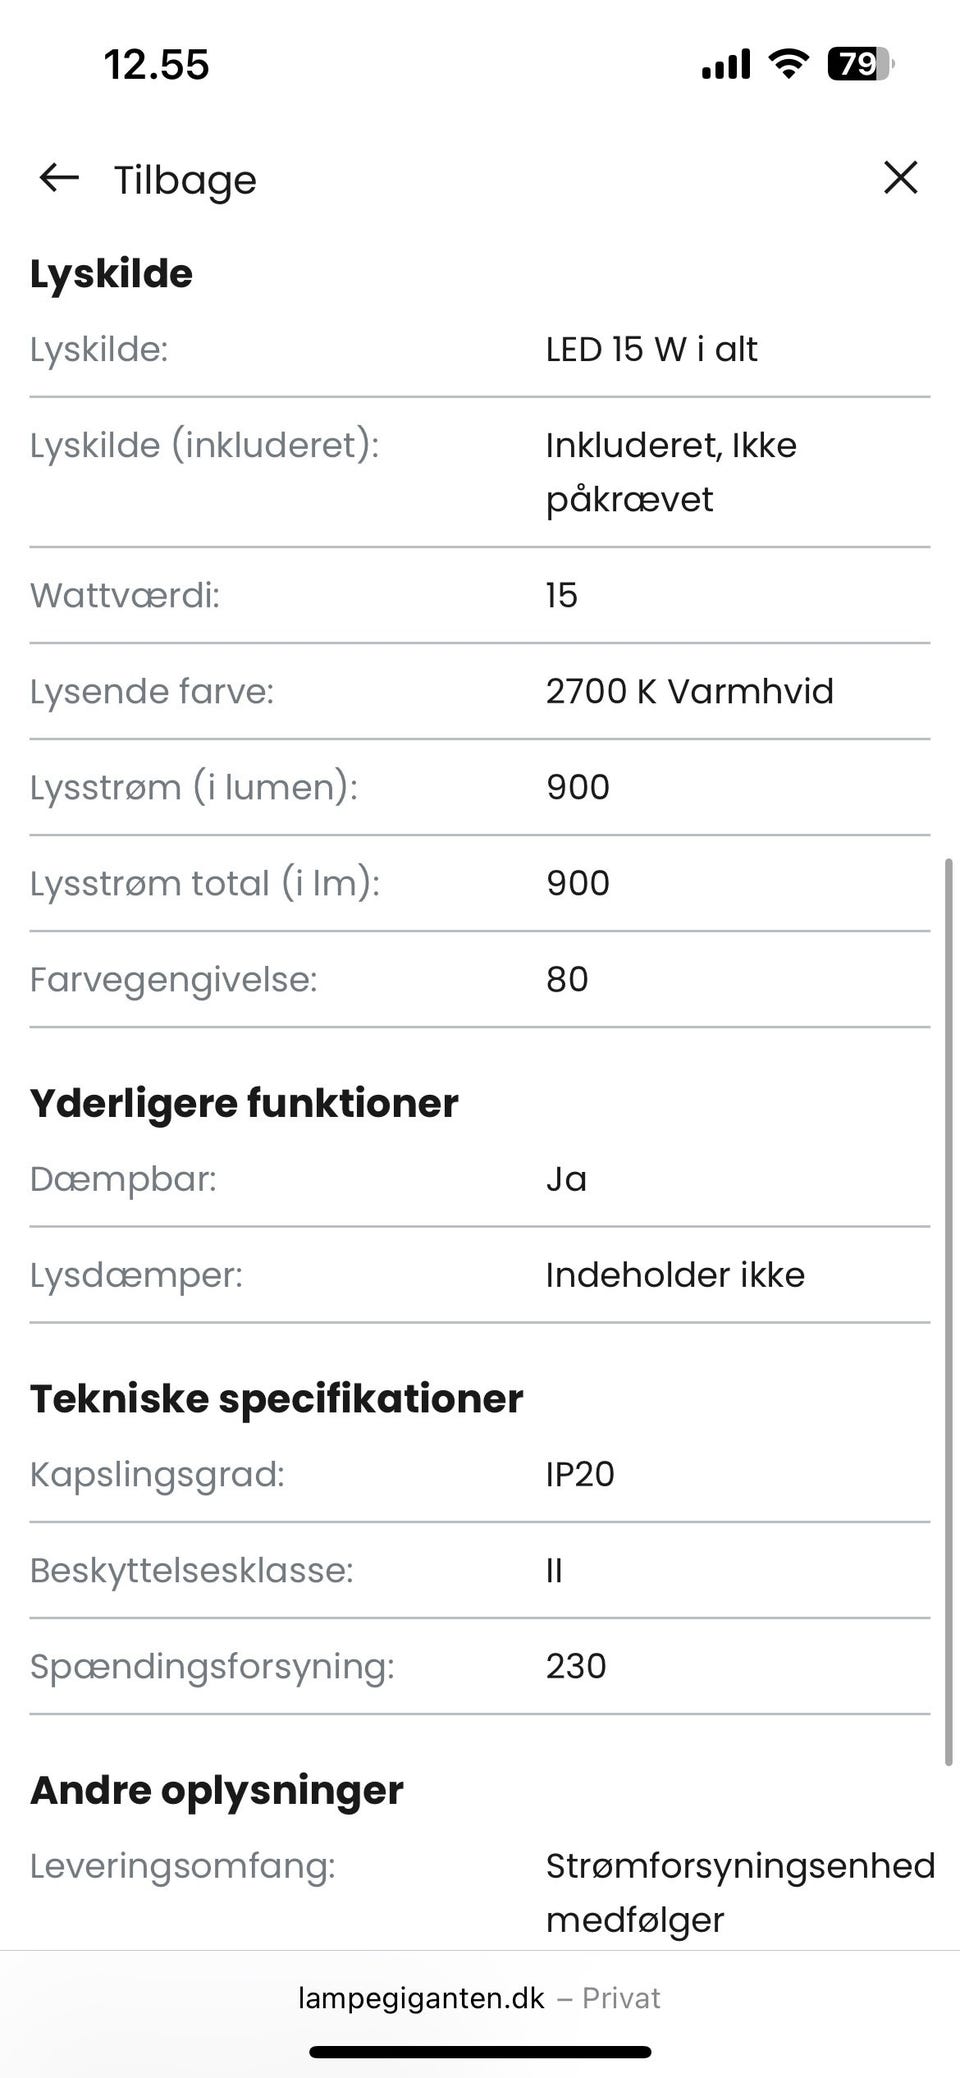Tap the cellular signal bars icon
The image size is (960, 2078).
726,65
